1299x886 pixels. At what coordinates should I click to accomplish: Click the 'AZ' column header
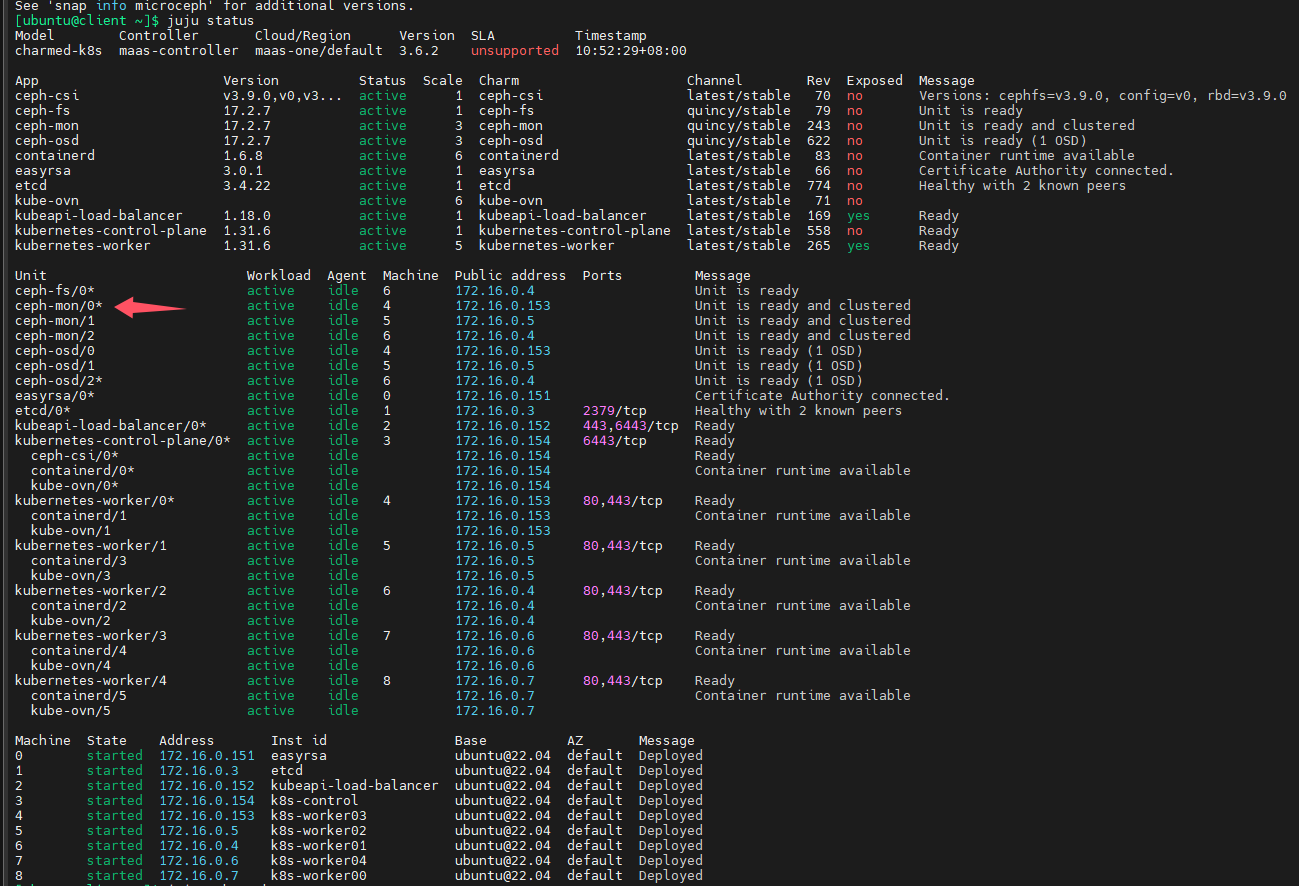[575, 741]
